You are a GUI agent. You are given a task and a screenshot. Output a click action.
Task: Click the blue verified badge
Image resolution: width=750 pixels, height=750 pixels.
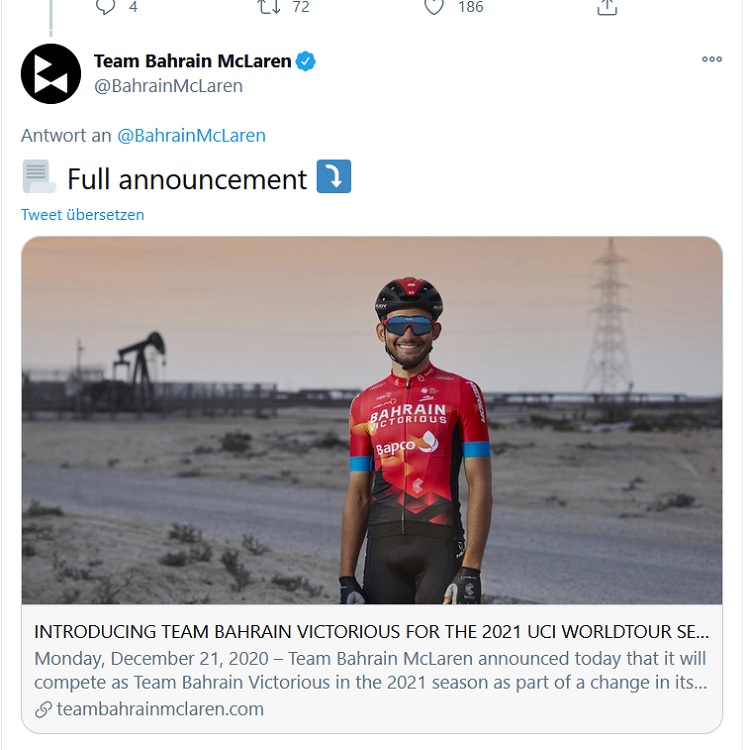tap(306, 61)
